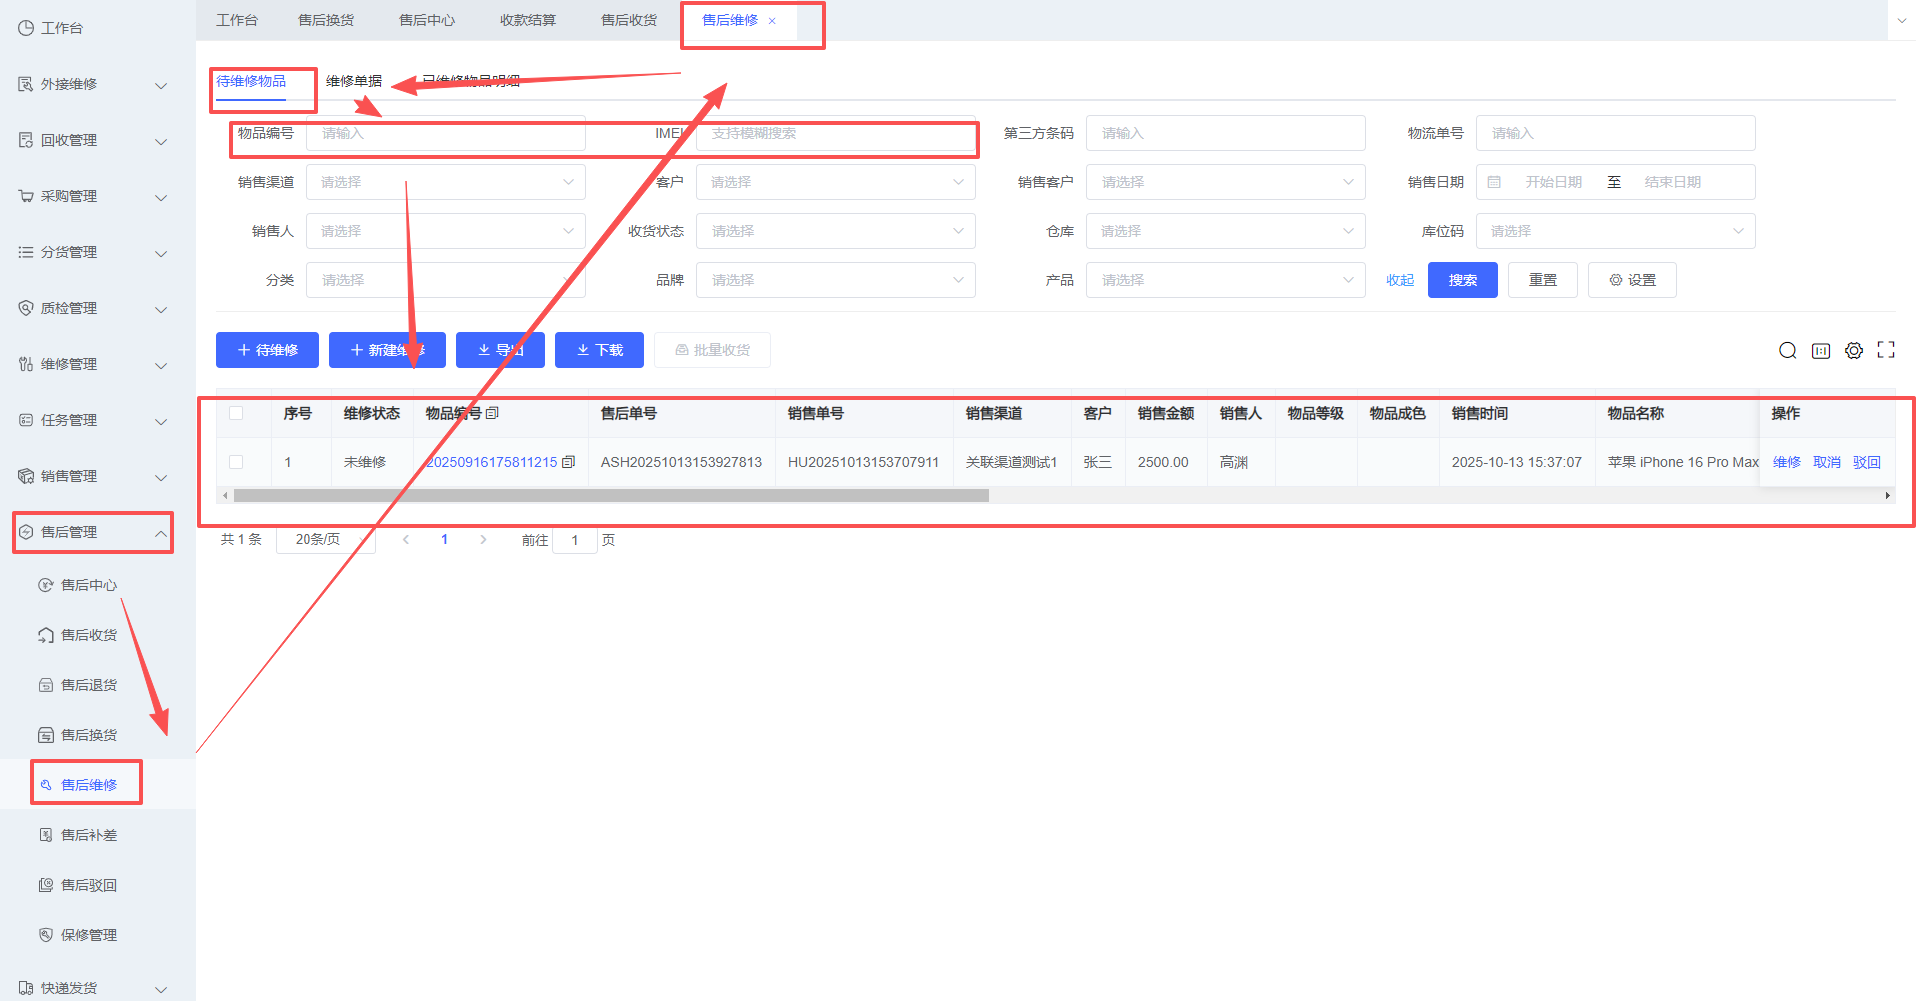Click the 第三方条码 input field
The image size is (1916, 1001).
pyautogui.click(x=1225, y=133)
